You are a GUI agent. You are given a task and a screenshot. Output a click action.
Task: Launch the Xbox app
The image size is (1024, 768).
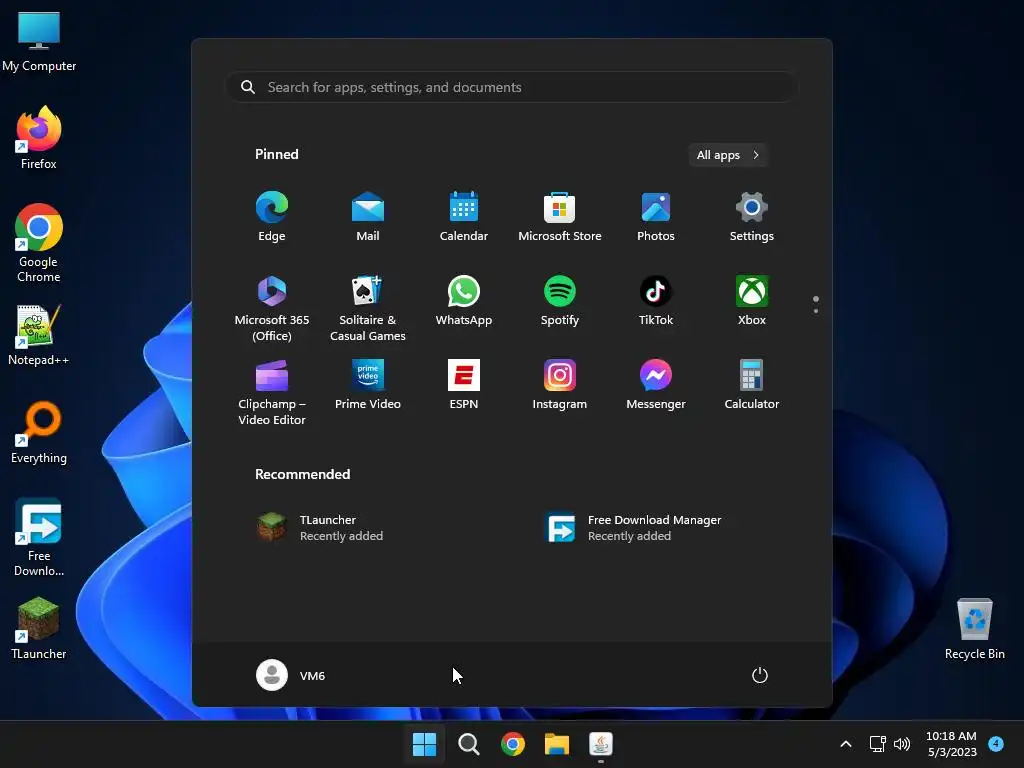pyautogui.click(x=752, y=301)
